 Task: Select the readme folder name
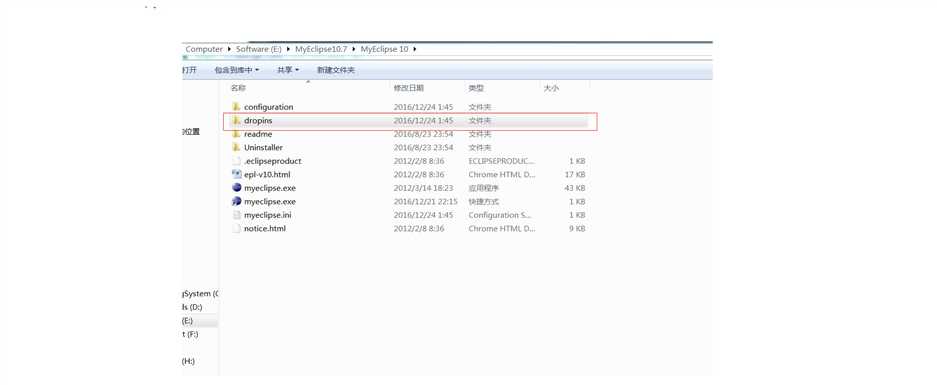[x=258, y=134]
